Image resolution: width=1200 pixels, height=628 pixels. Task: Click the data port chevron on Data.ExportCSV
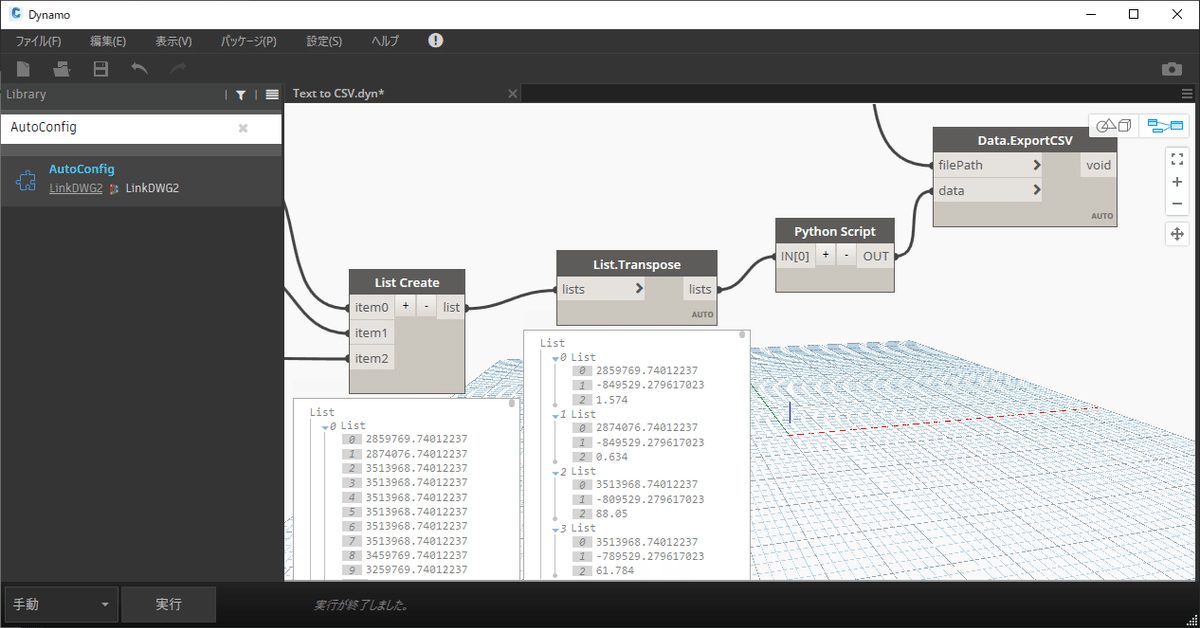[1037, 190]
